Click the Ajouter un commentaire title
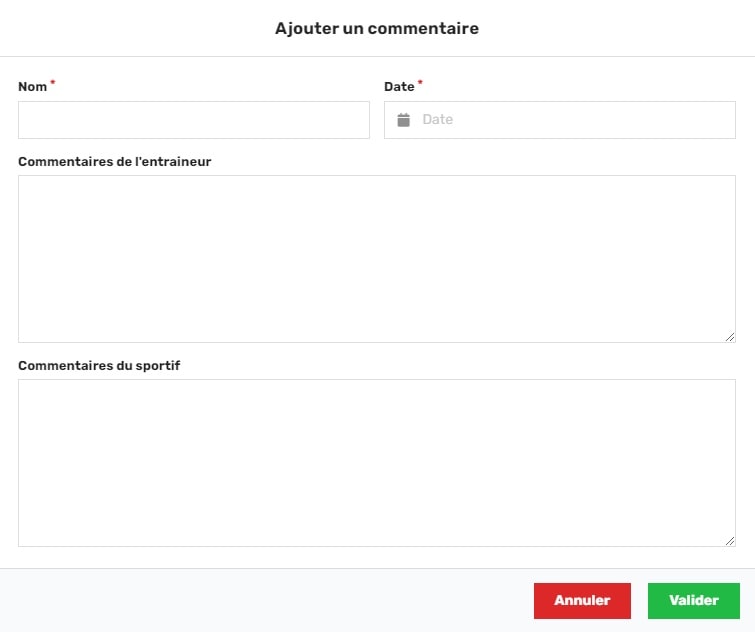The image size is (755, 632). point(377,28)
